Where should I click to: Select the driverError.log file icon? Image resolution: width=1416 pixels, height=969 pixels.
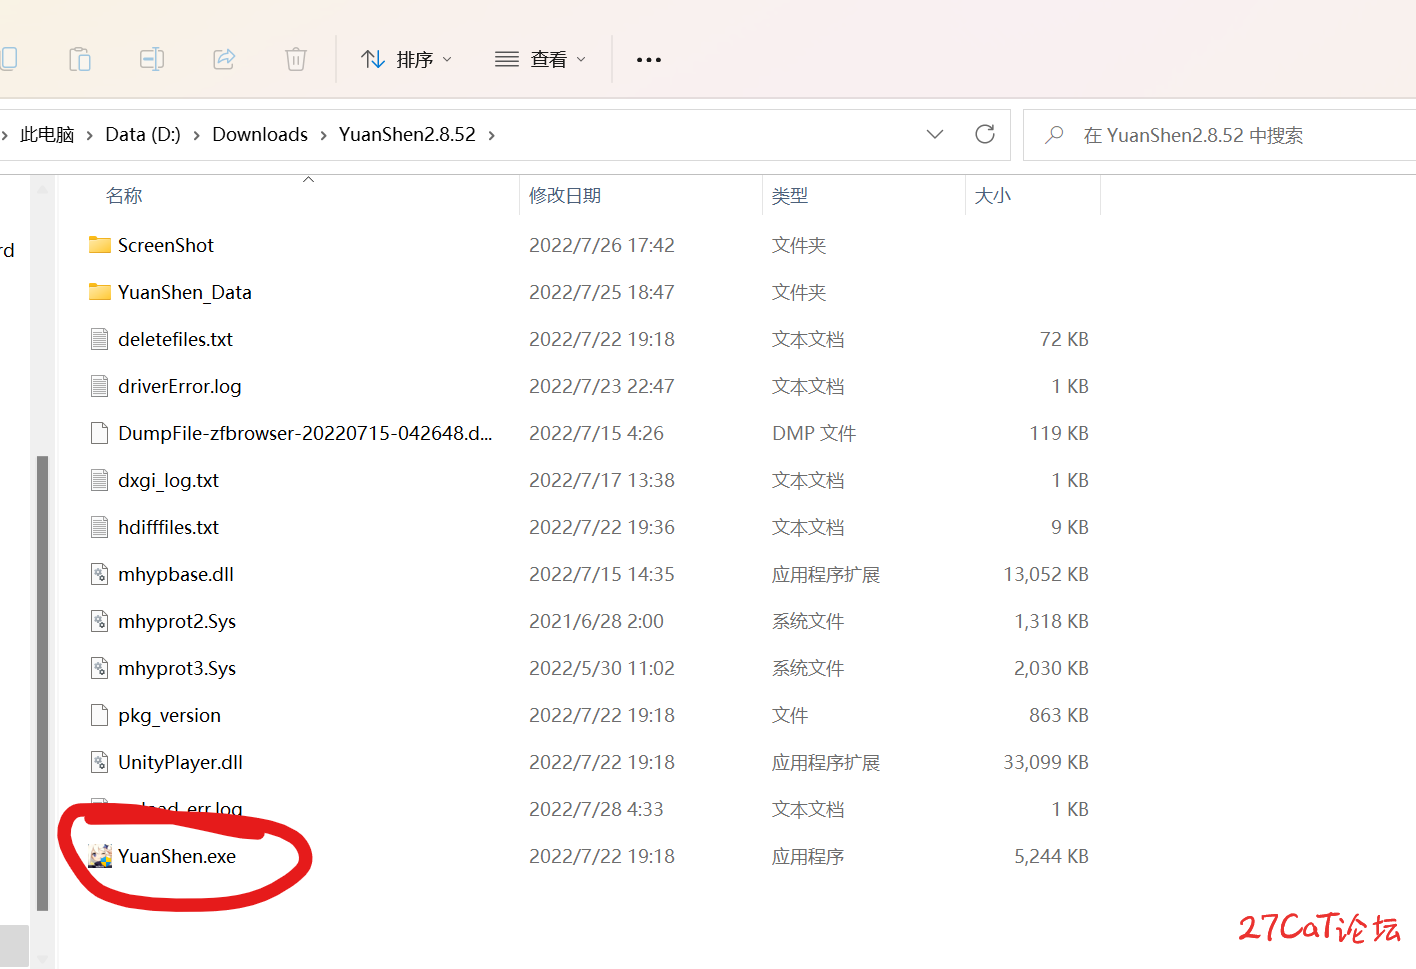pos(100,386)
